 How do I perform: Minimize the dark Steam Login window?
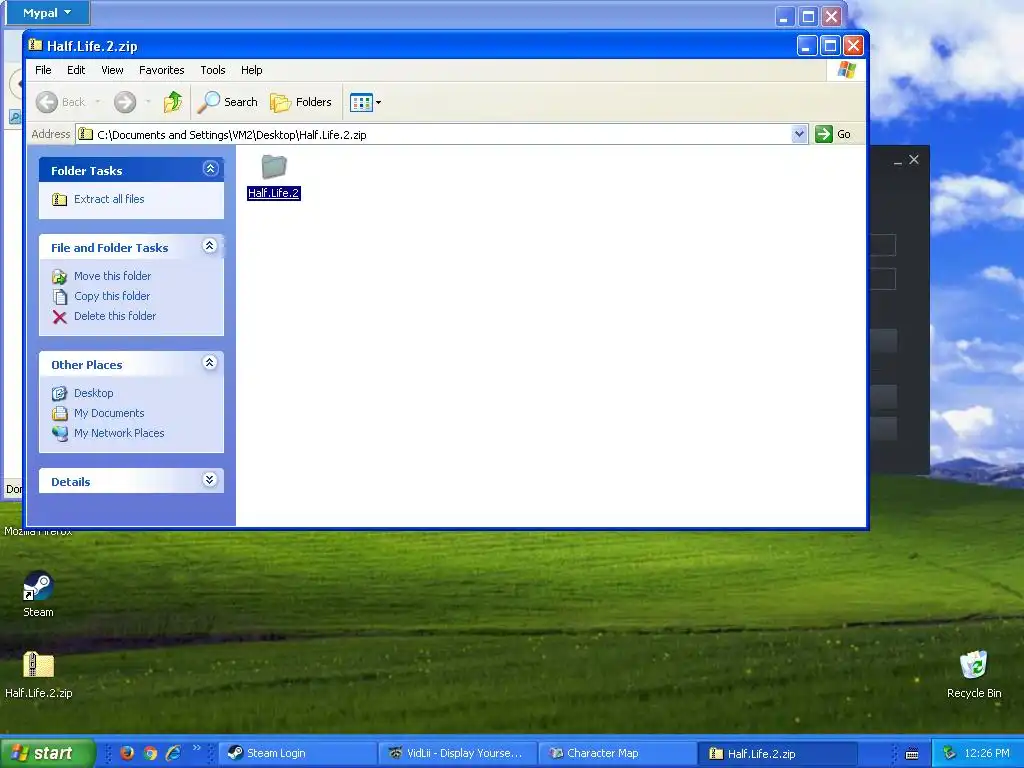(x=897, y=161)
